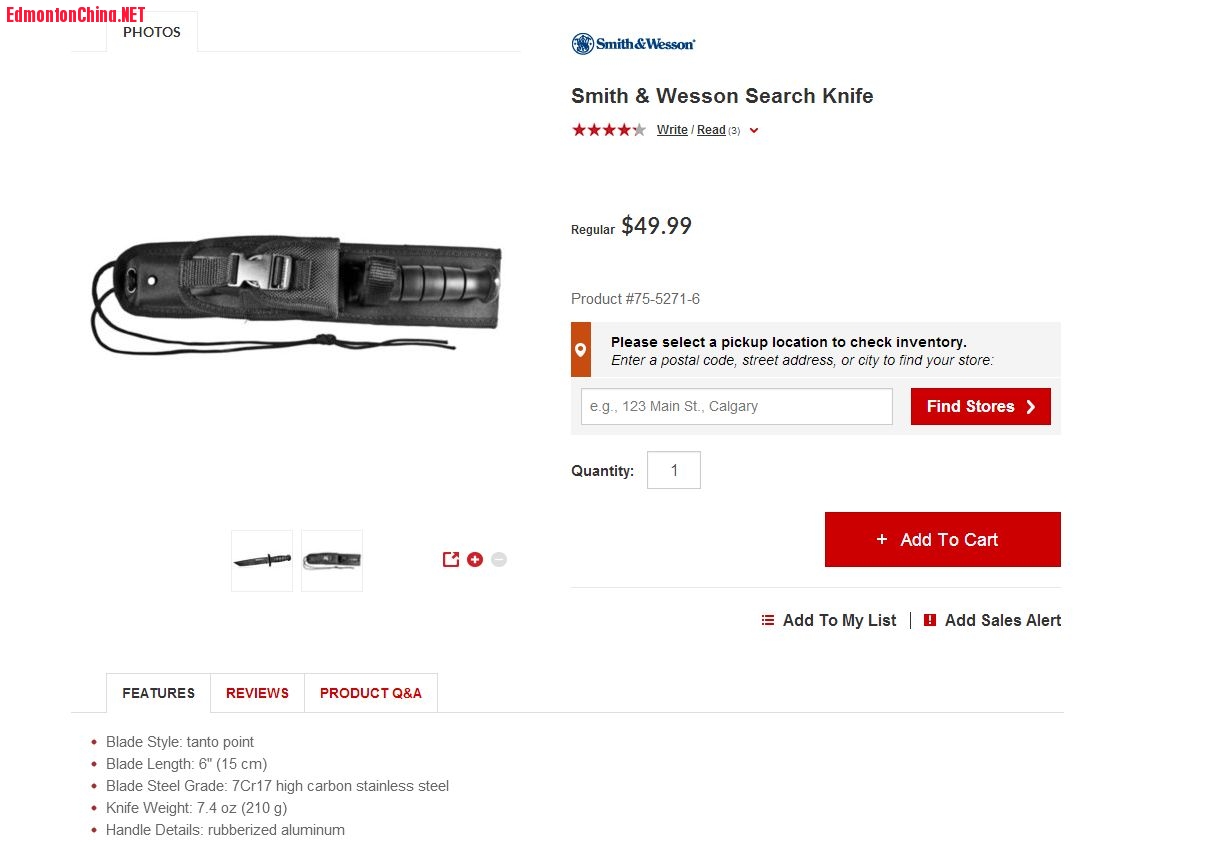Select the Features tab
This screenshot has height=845, width=1221.
pos(158,693)
